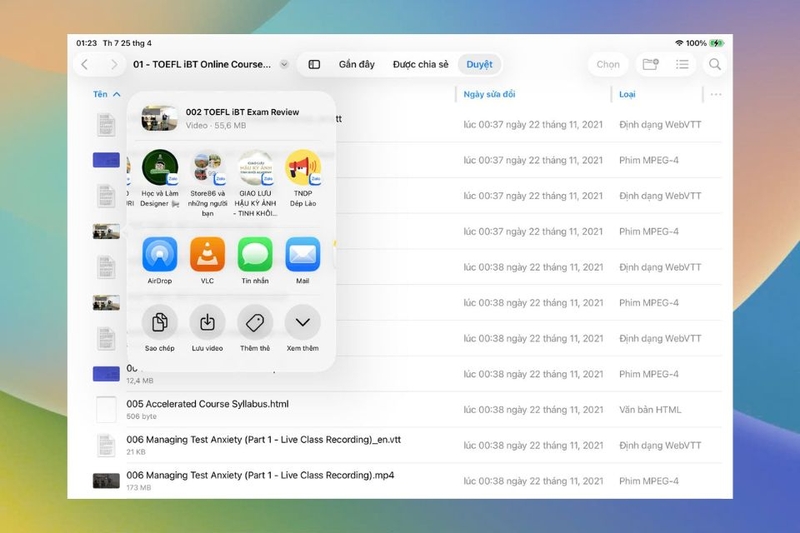Tap the 01 - TOEFL iBT Online Course title
The width and height of the screenshot is (800, 533).
pos(202,64)
